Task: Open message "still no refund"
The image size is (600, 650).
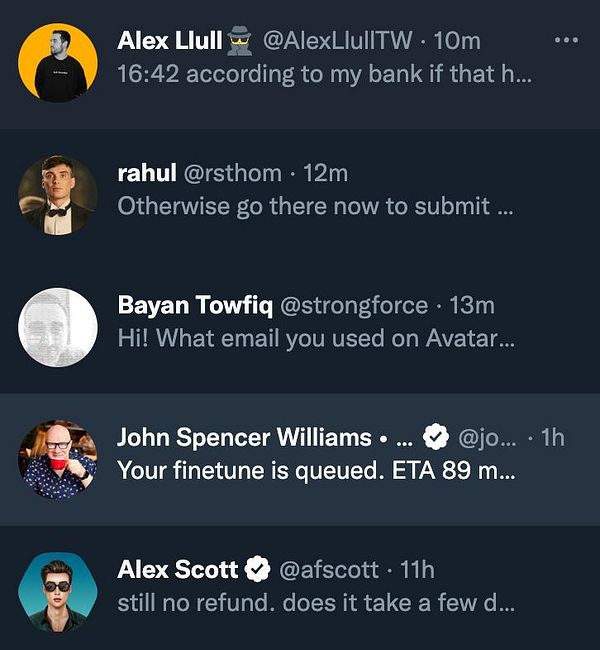Action: tap(316, 602)
